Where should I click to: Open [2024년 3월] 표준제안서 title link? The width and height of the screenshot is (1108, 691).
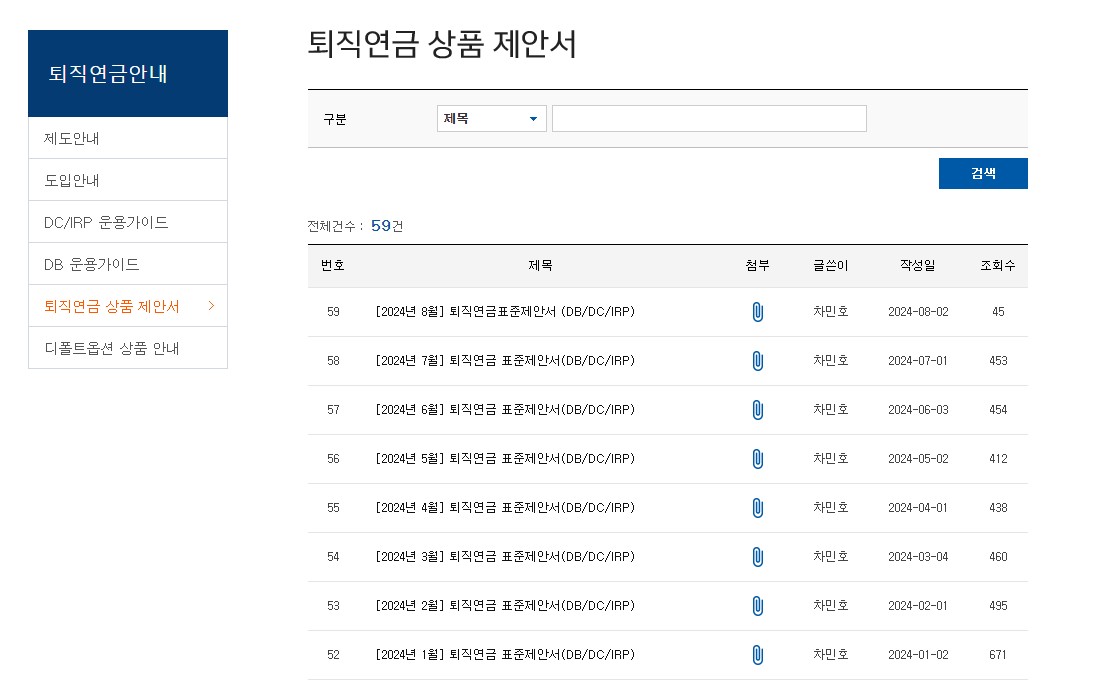(x=505, y=557)
